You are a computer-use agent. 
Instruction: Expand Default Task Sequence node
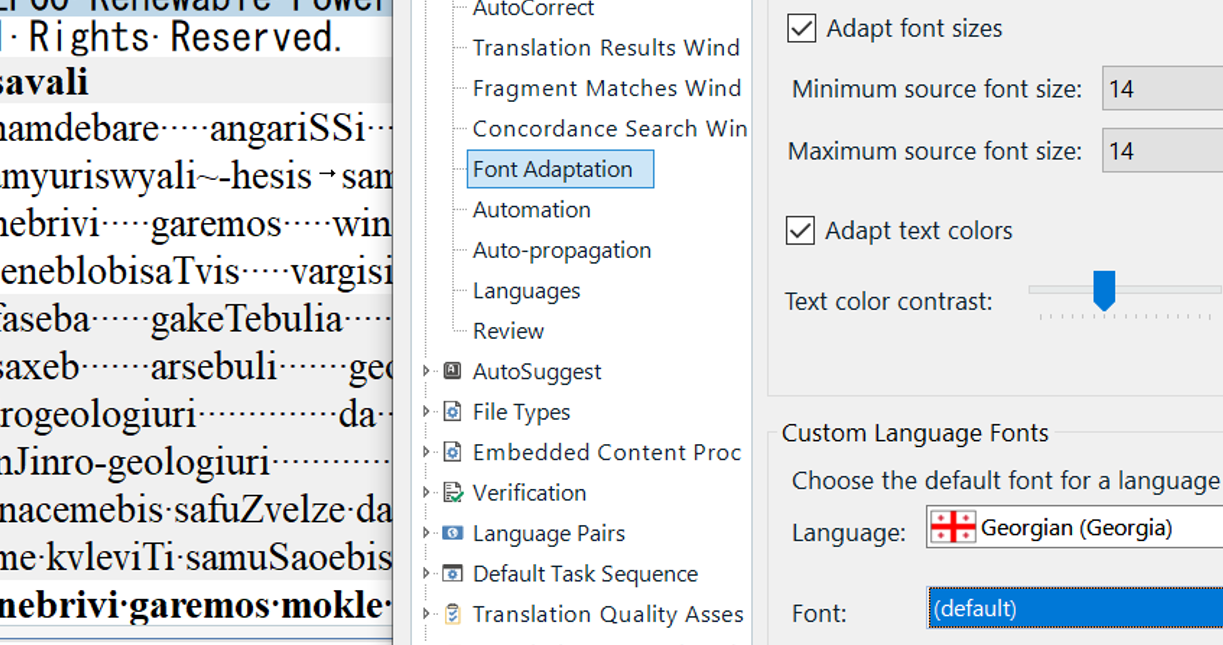pos(427,574)
